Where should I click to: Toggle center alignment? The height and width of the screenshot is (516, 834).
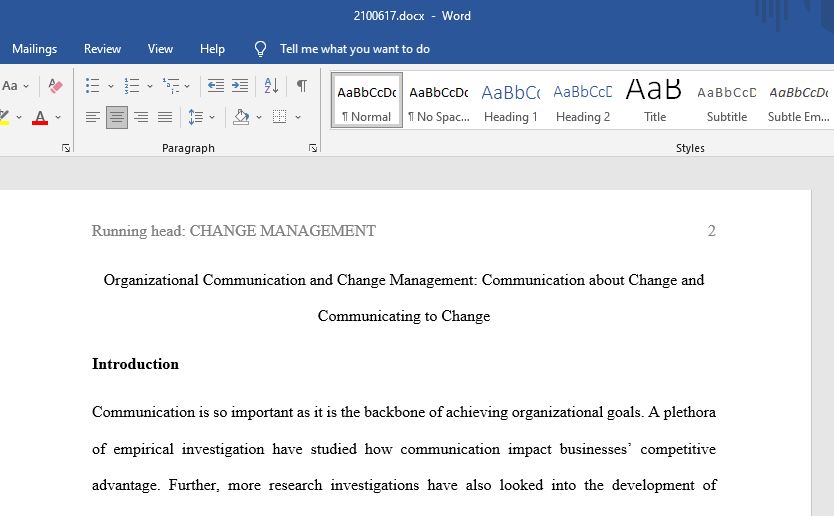click(116, 117)
